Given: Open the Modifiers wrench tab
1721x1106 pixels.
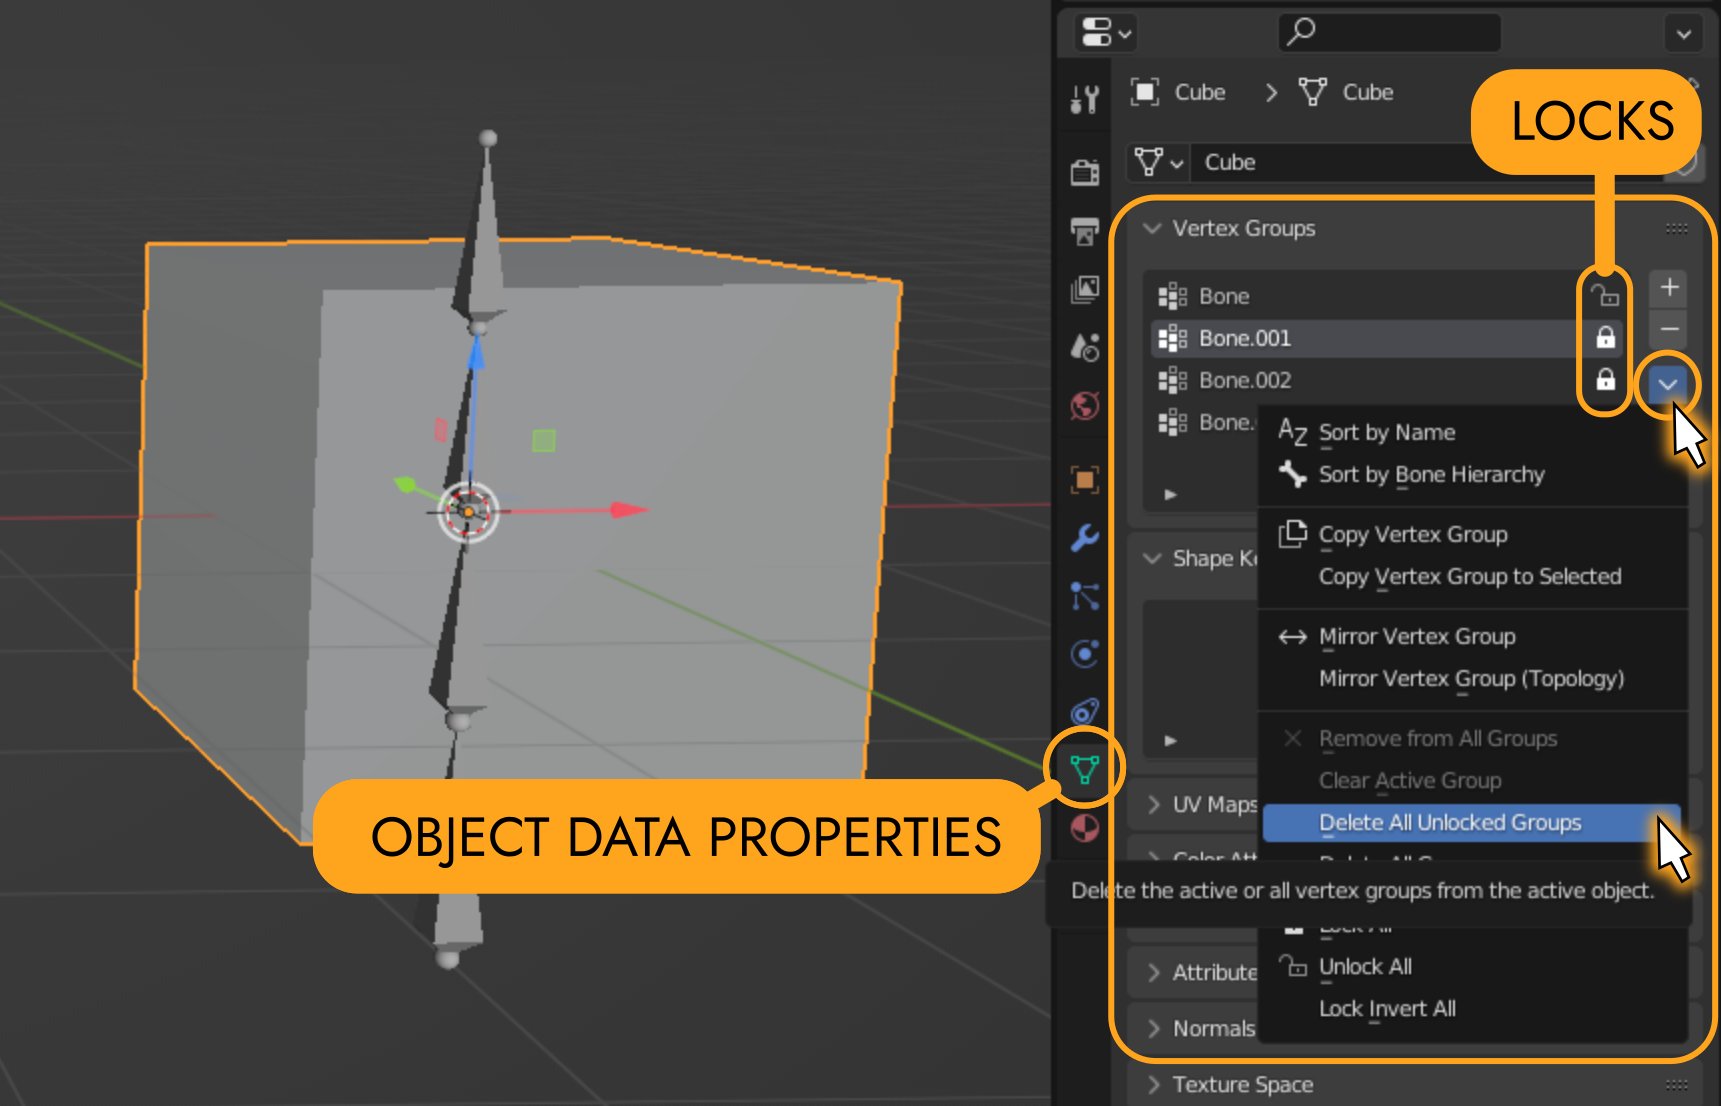Looking at the screenshot, I should click(x=1084, y=538).
